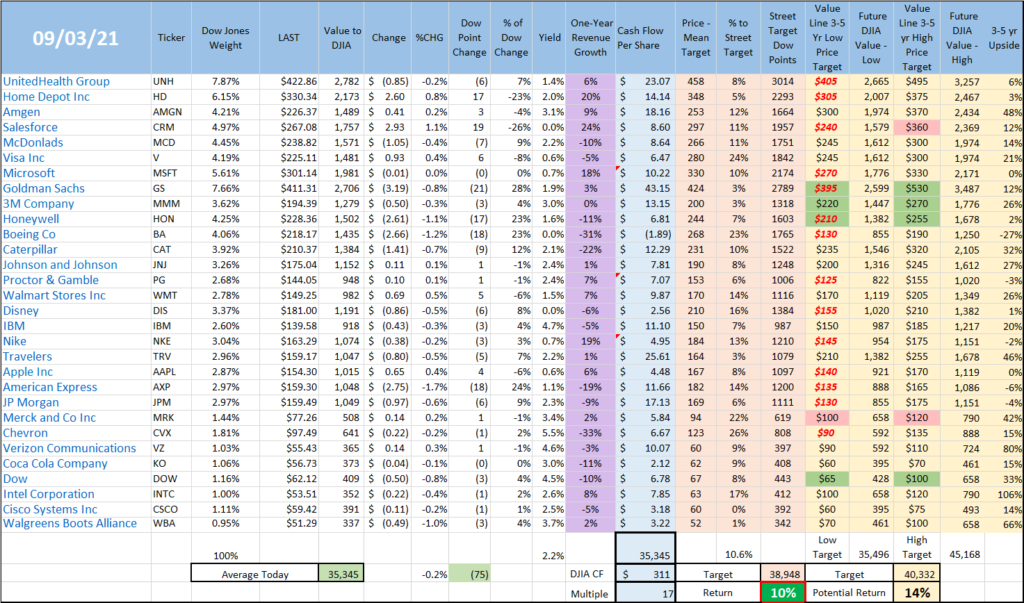Open the Intel Corporation link
Screen dimensions: 1024x603
coord(48,494)
